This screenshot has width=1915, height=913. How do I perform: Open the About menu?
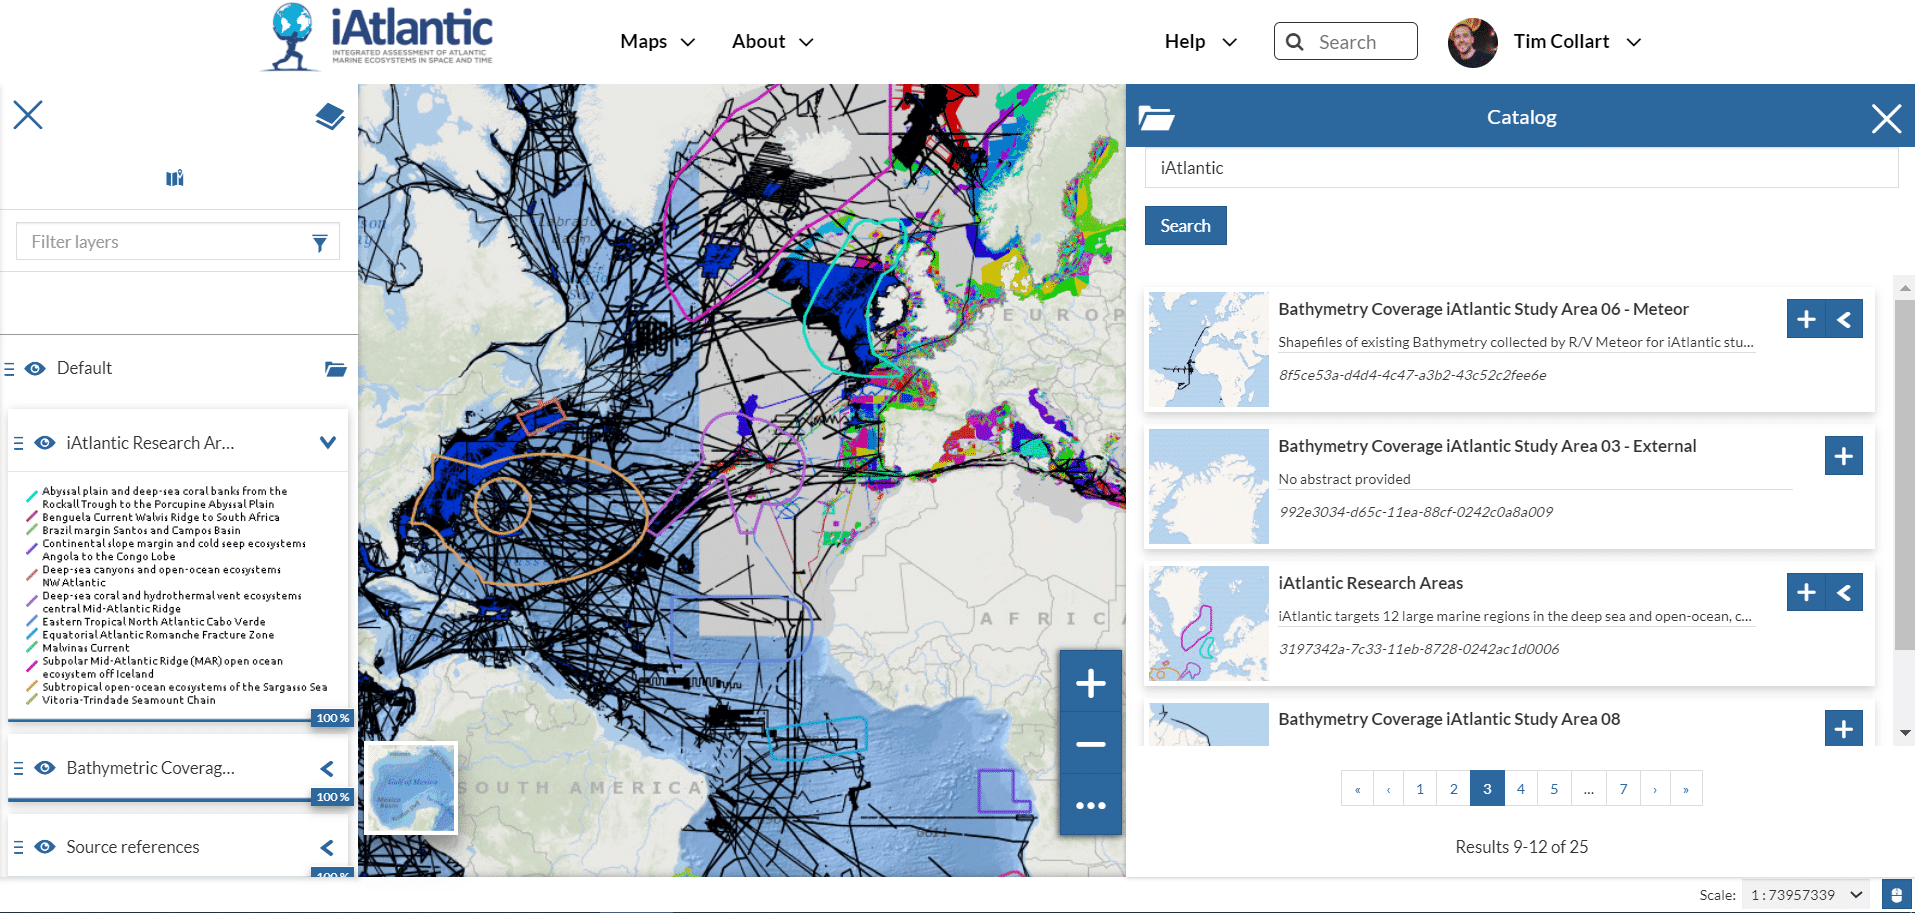point(772,42)
